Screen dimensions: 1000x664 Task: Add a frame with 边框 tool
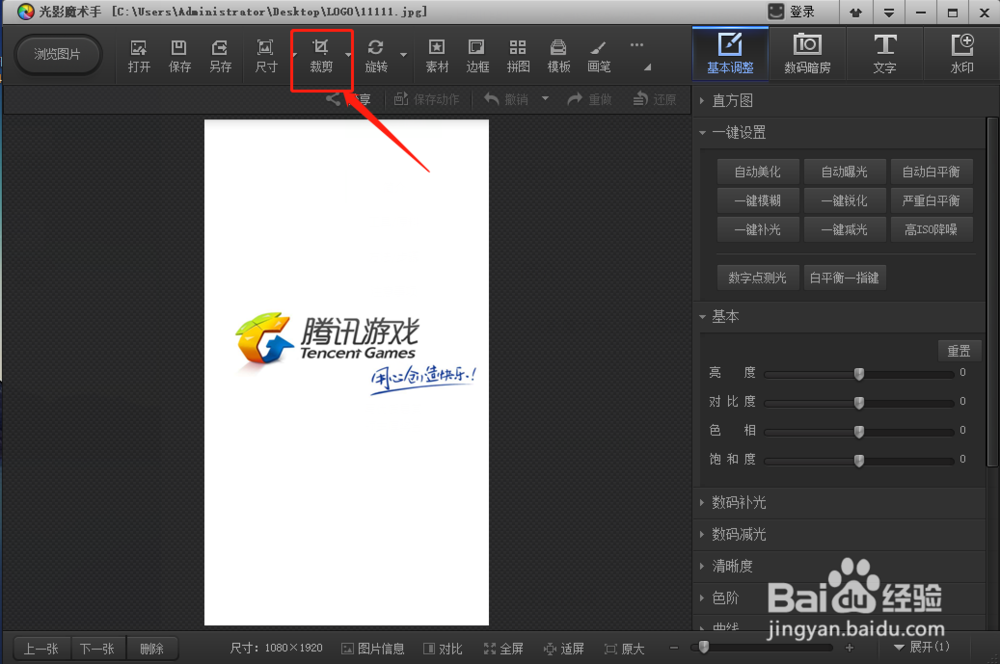click(477, 56)
